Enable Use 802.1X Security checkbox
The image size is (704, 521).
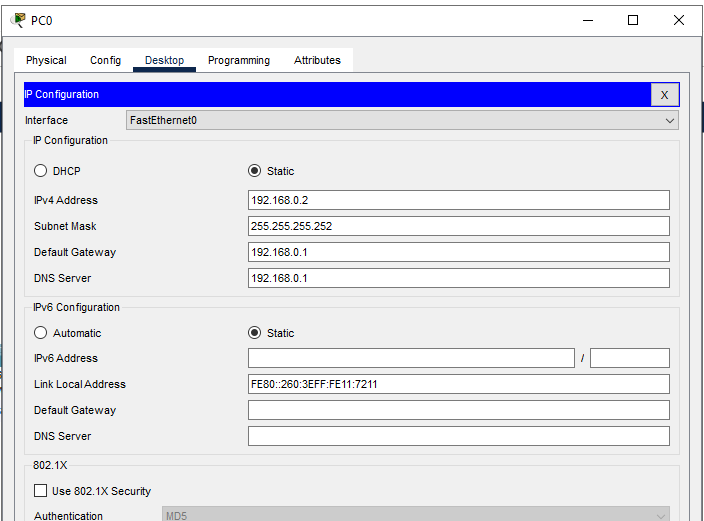(x=40, y=490)
